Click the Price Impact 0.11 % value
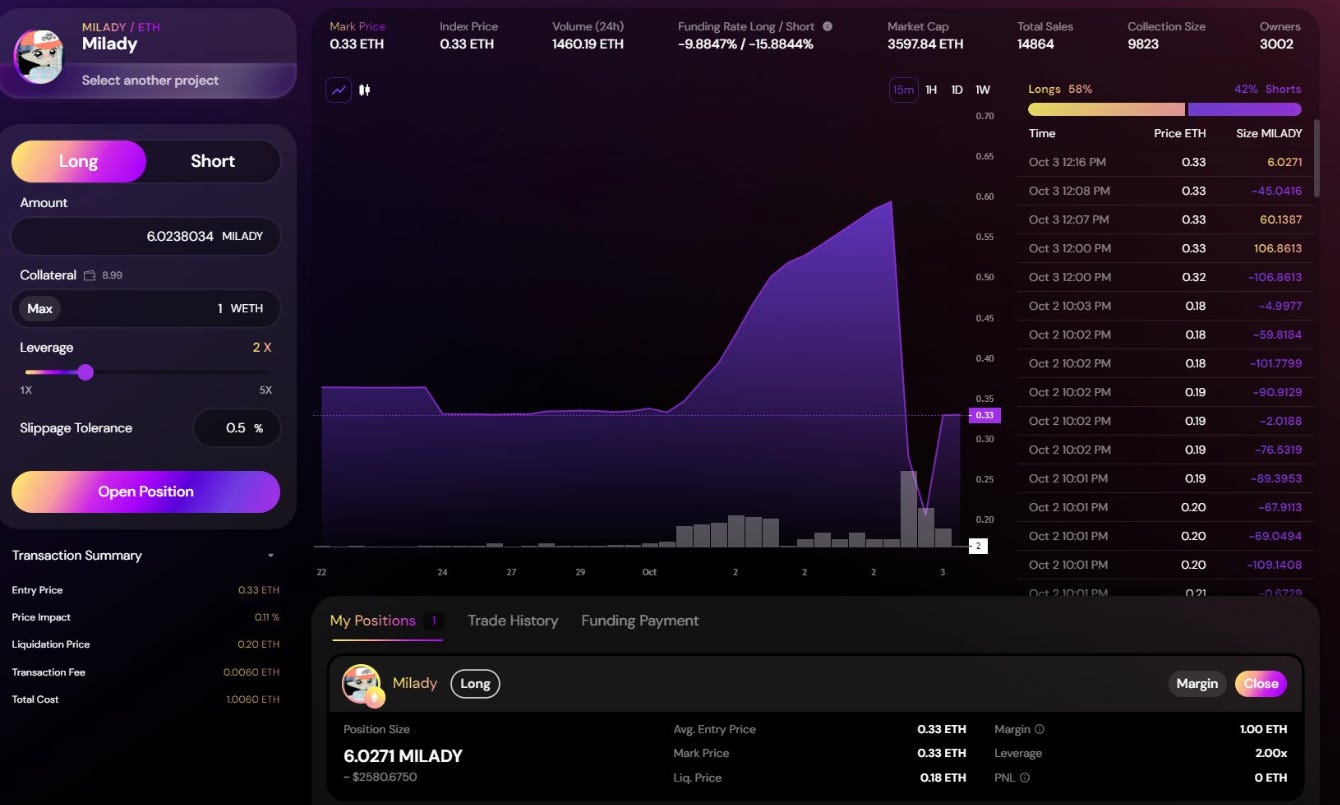This screenshot has width=1340, height=805. (267, 618)
